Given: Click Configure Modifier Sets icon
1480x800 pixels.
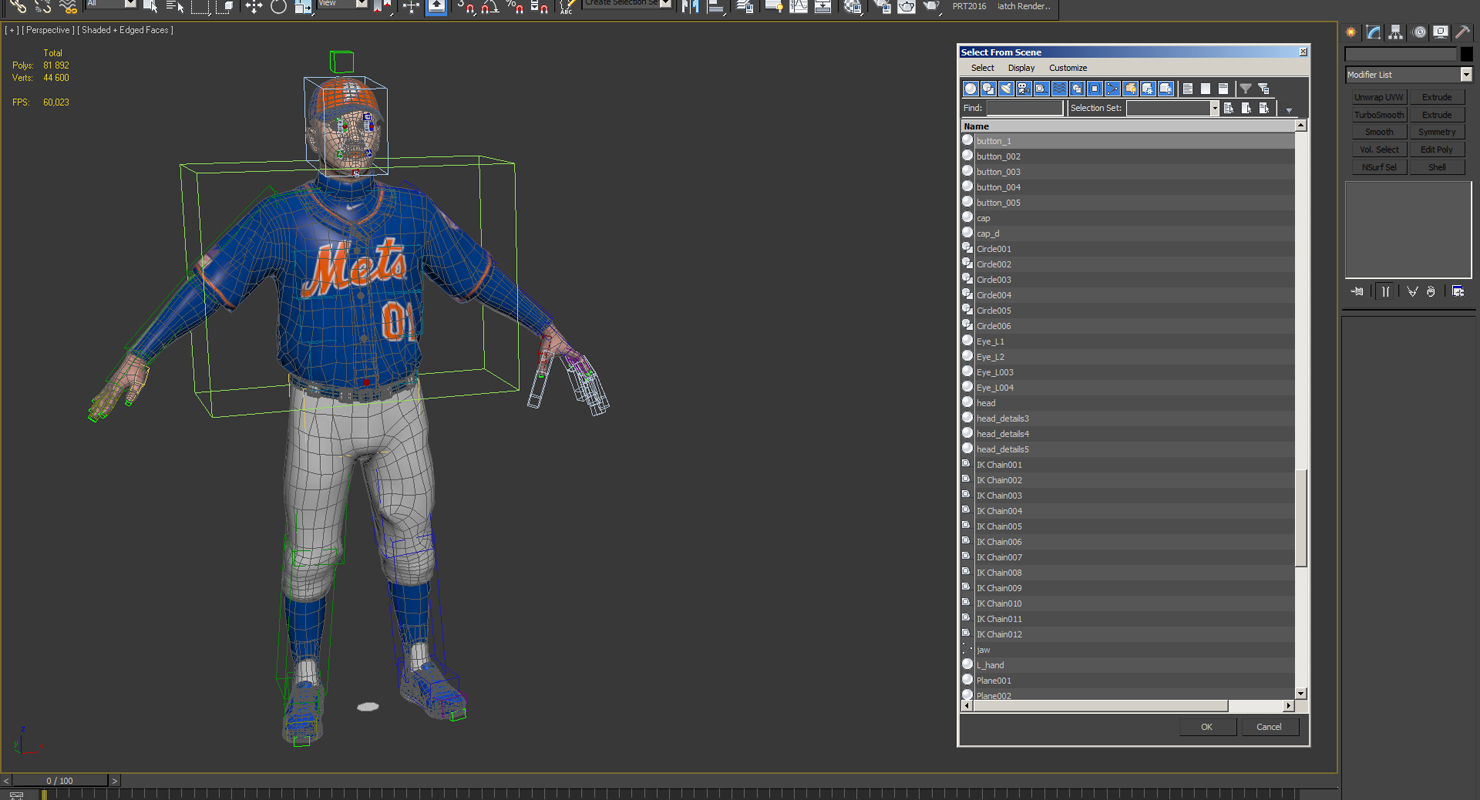Looking at the screenshot, I should [x=1458, y=292].
